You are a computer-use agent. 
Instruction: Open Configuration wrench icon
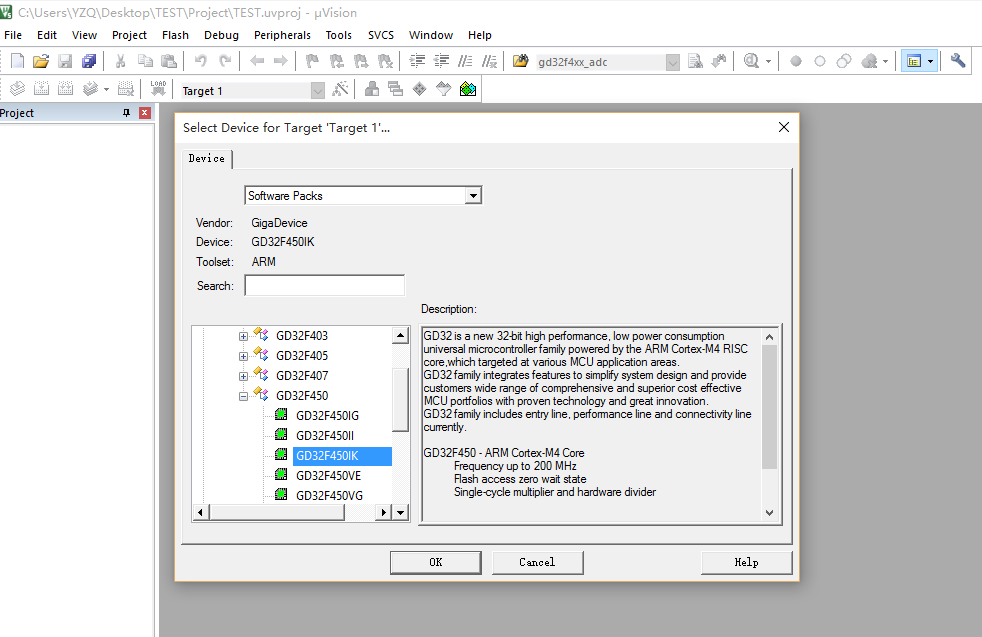(x=958, y=61)
